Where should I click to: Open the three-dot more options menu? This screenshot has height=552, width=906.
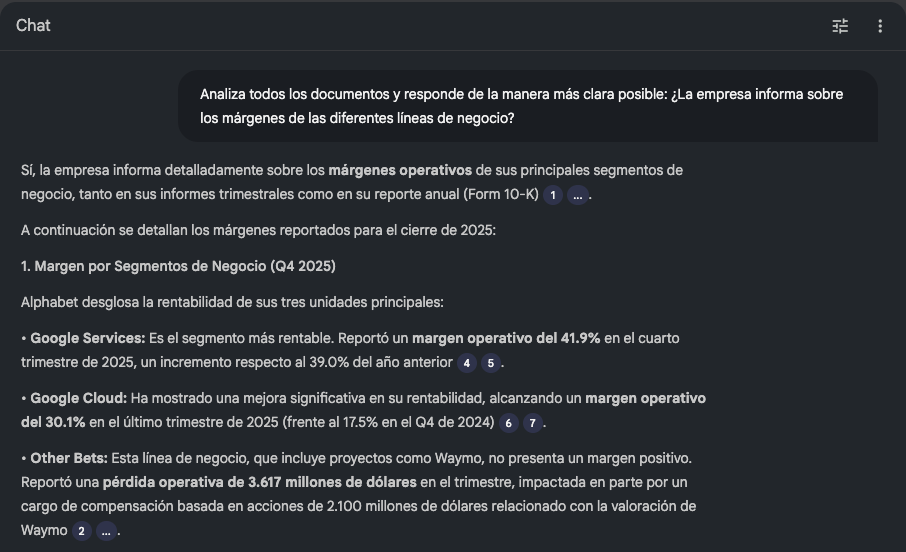point(880,26)
